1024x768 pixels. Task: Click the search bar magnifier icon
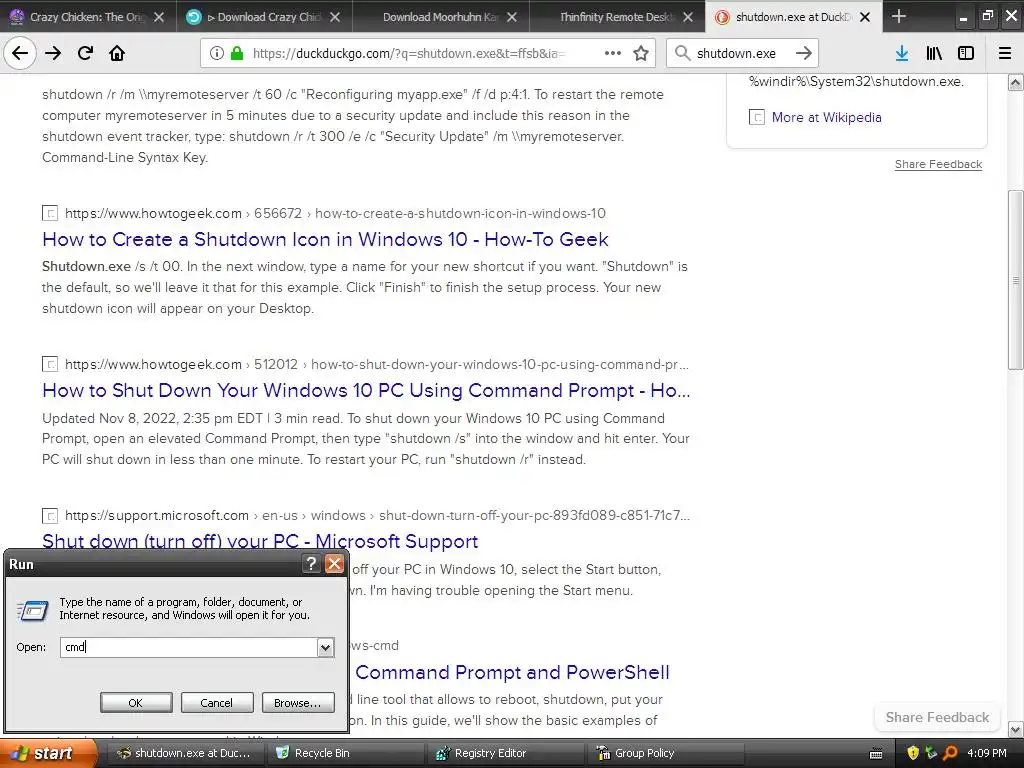[x=682, y=53]
